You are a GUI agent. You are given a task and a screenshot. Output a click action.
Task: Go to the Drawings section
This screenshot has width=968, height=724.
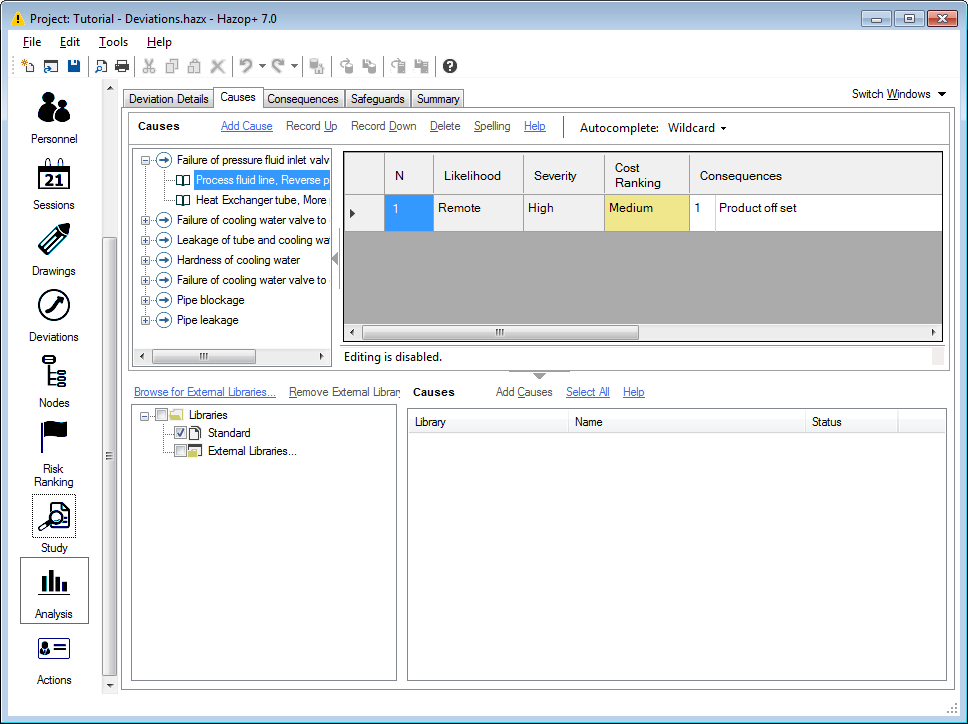pos(54,241)
